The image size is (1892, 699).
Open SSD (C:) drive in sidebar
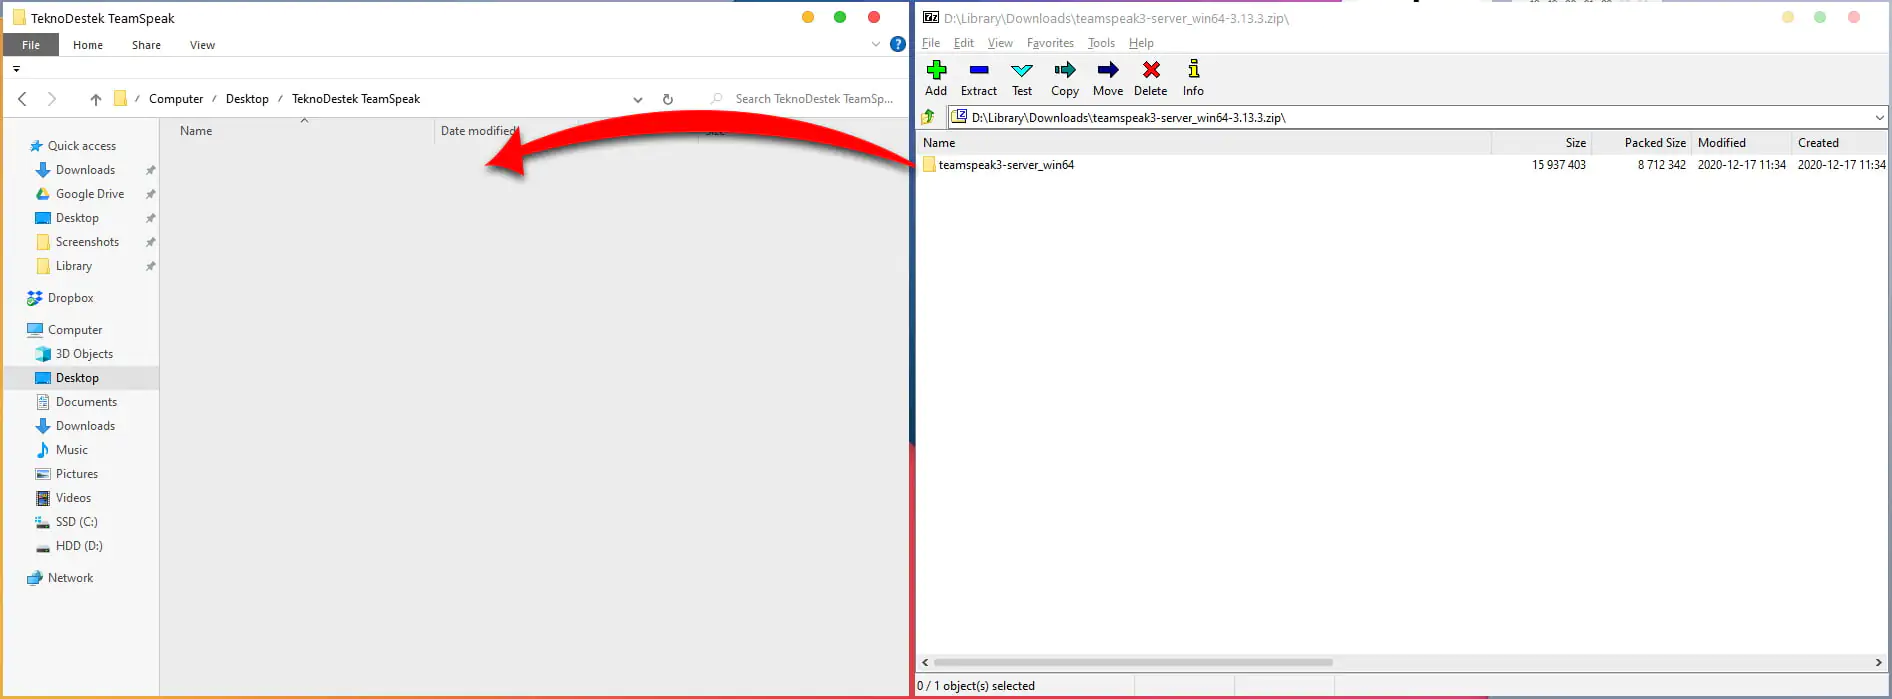76,522
